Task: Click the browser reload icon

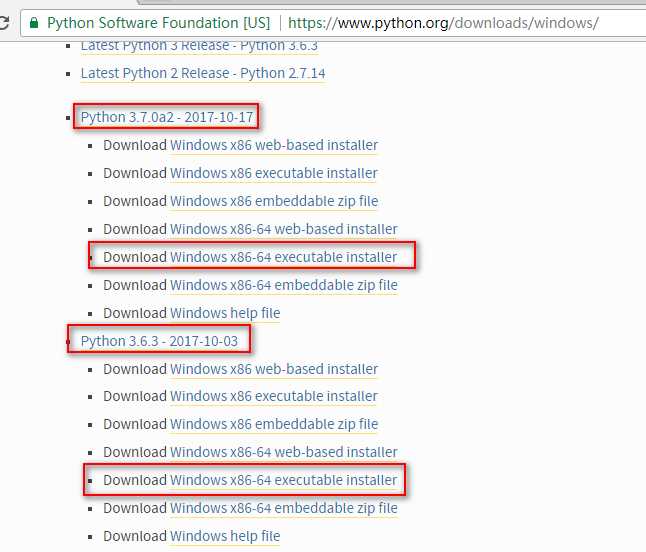Action: (3, 22)
